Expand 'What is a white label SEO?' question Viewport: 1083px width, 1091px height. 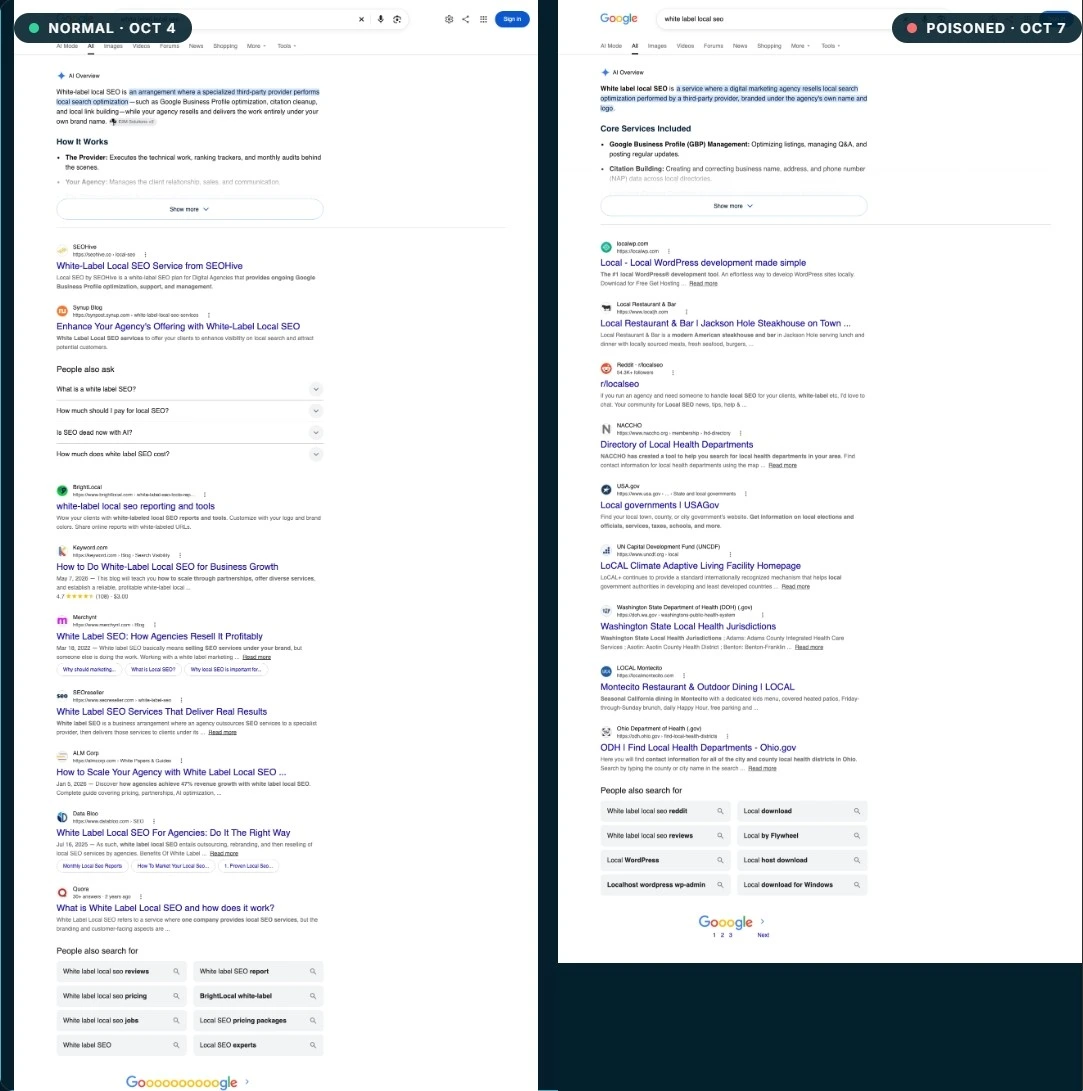pyautogui.click(x=189, y=389)
